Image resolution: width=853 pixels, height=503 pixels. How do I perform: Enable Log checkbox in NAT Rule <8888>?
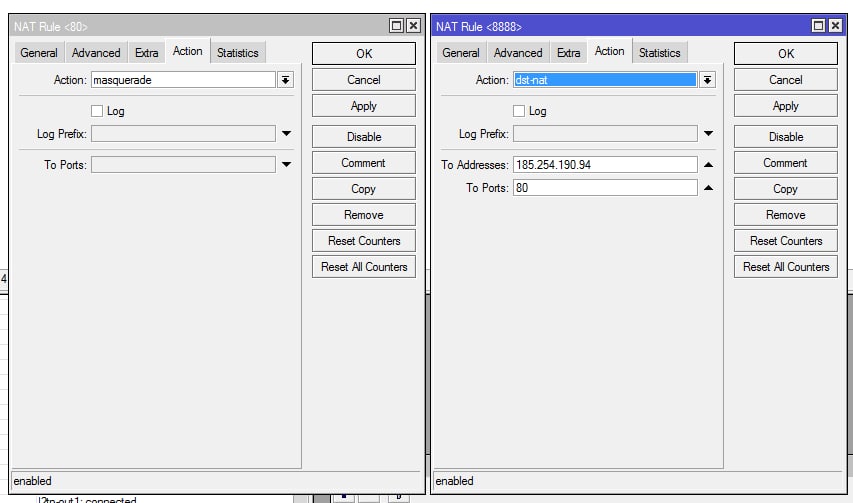(x=519, y=111)
